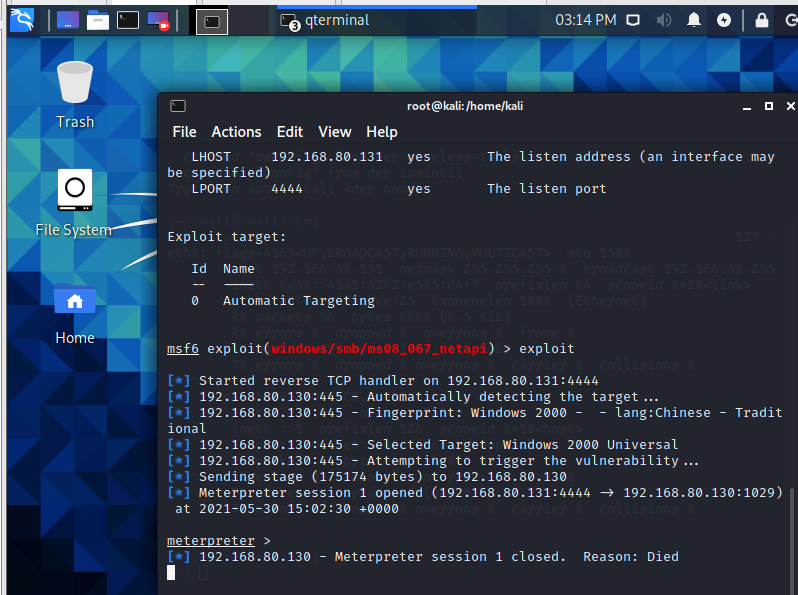The height and width of the screenshot is (595, 798).
Task: Click the 'Selected Target: Windows 2000 Universal' line
Action: click(422, 444)
